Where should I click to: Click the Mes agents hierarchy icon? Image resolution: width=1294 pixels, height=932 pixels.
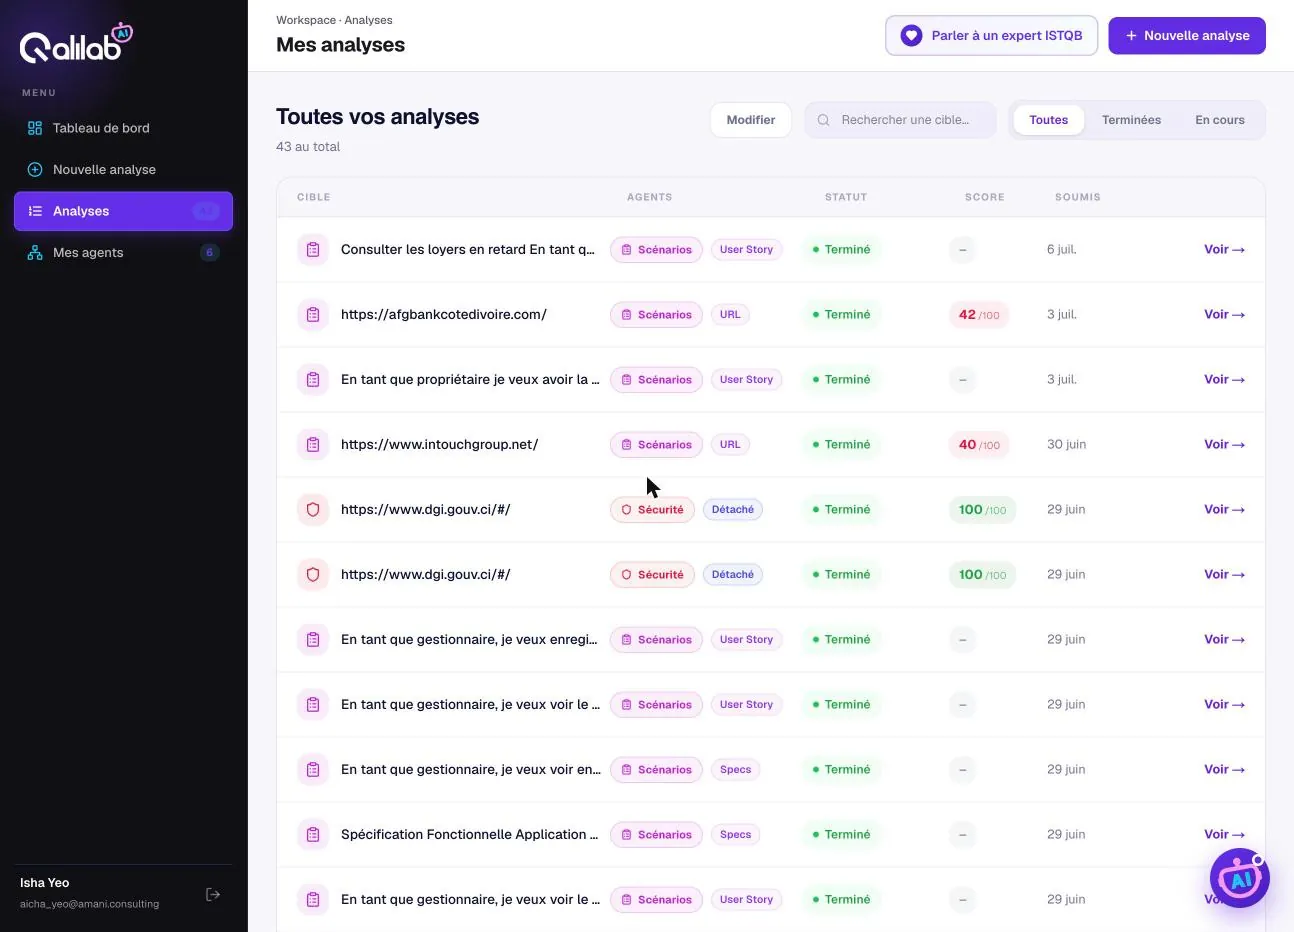point(35,253)
